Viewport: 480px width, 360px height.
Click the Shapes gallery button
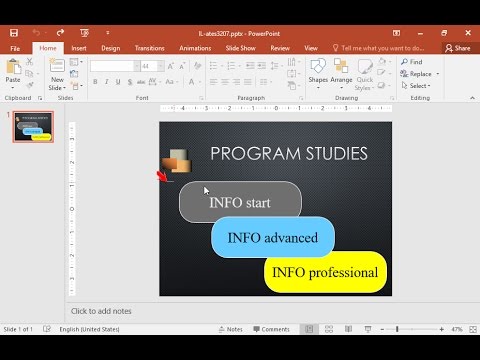tap(318, 74)
